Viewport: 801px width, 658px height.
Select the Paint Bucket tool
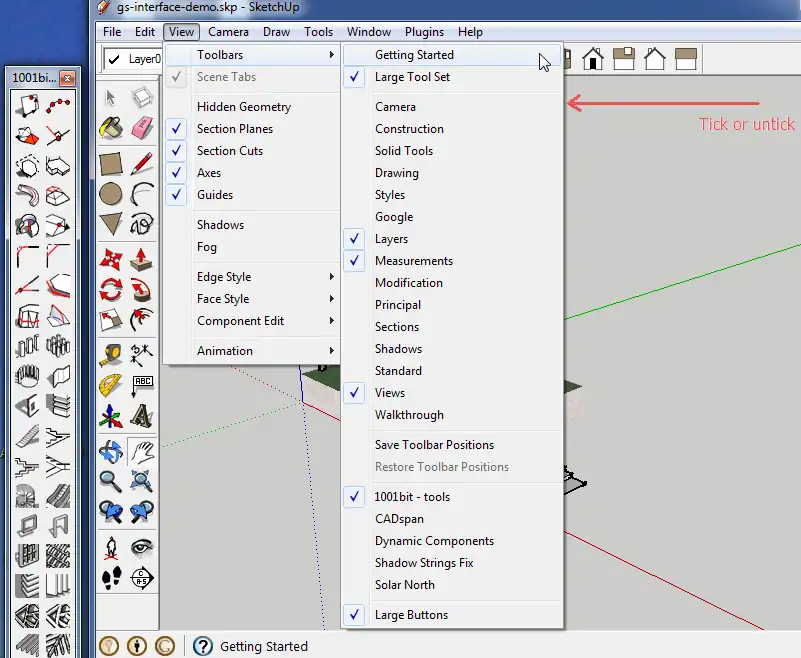point(111,128)
